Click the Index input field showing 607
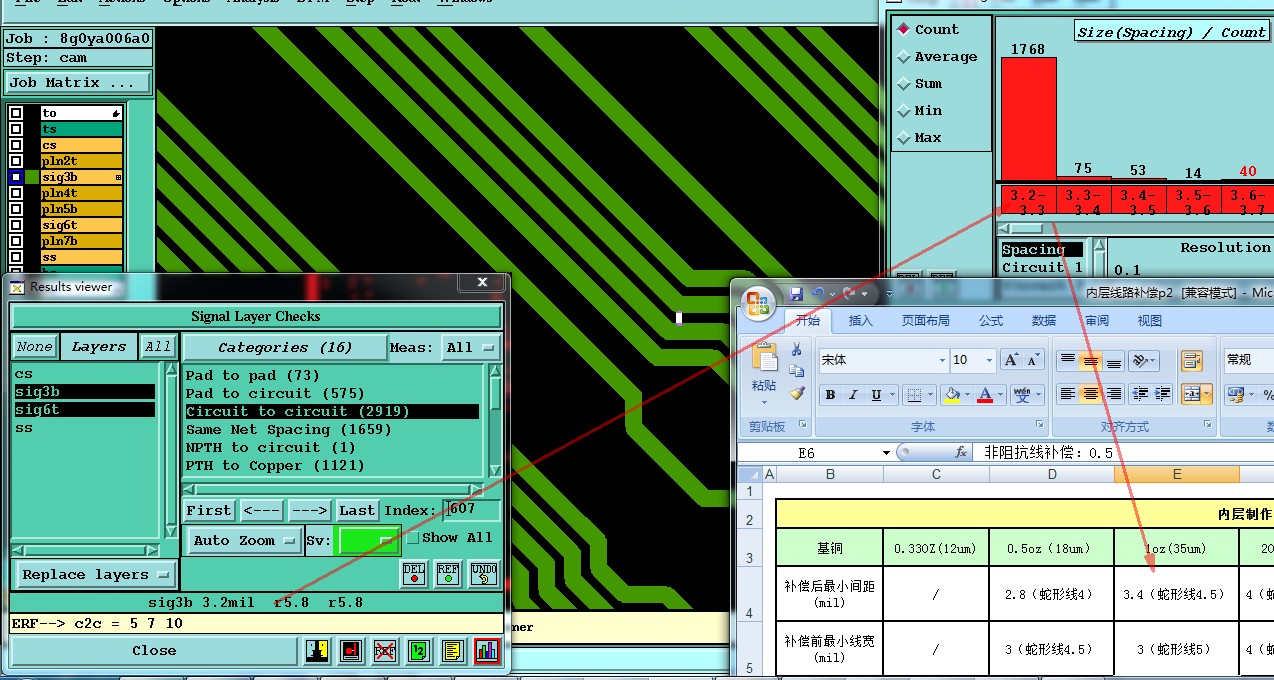1274x680 pixels. coord(472,511)
